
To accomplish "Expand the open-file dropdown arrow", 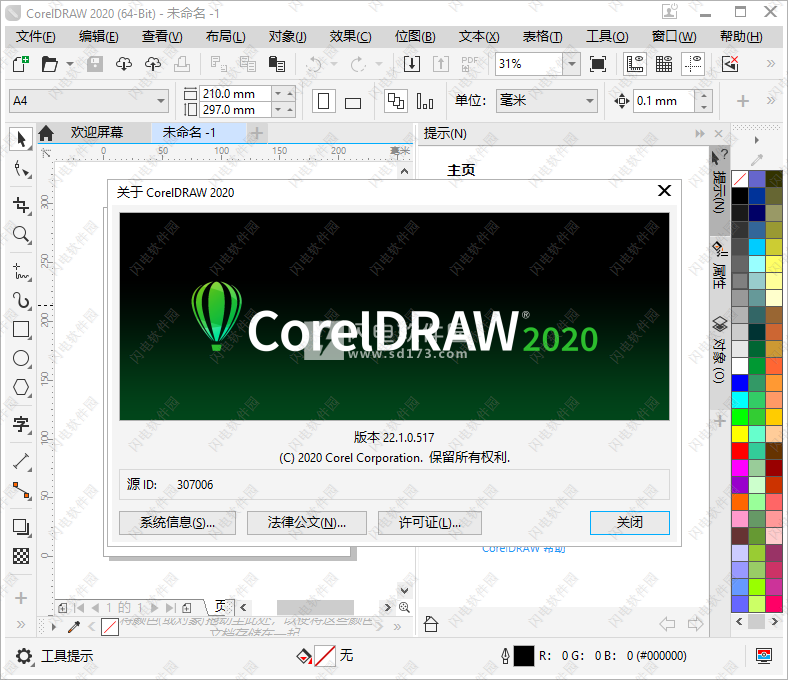I will pos(70,64).
